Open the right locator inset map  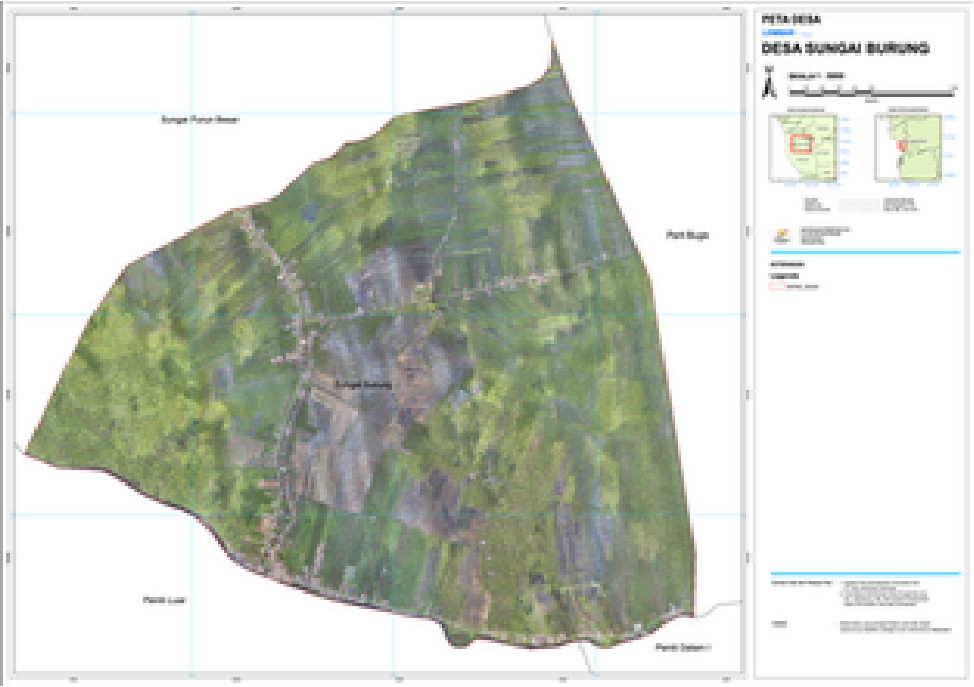click(x=909, y=148)
